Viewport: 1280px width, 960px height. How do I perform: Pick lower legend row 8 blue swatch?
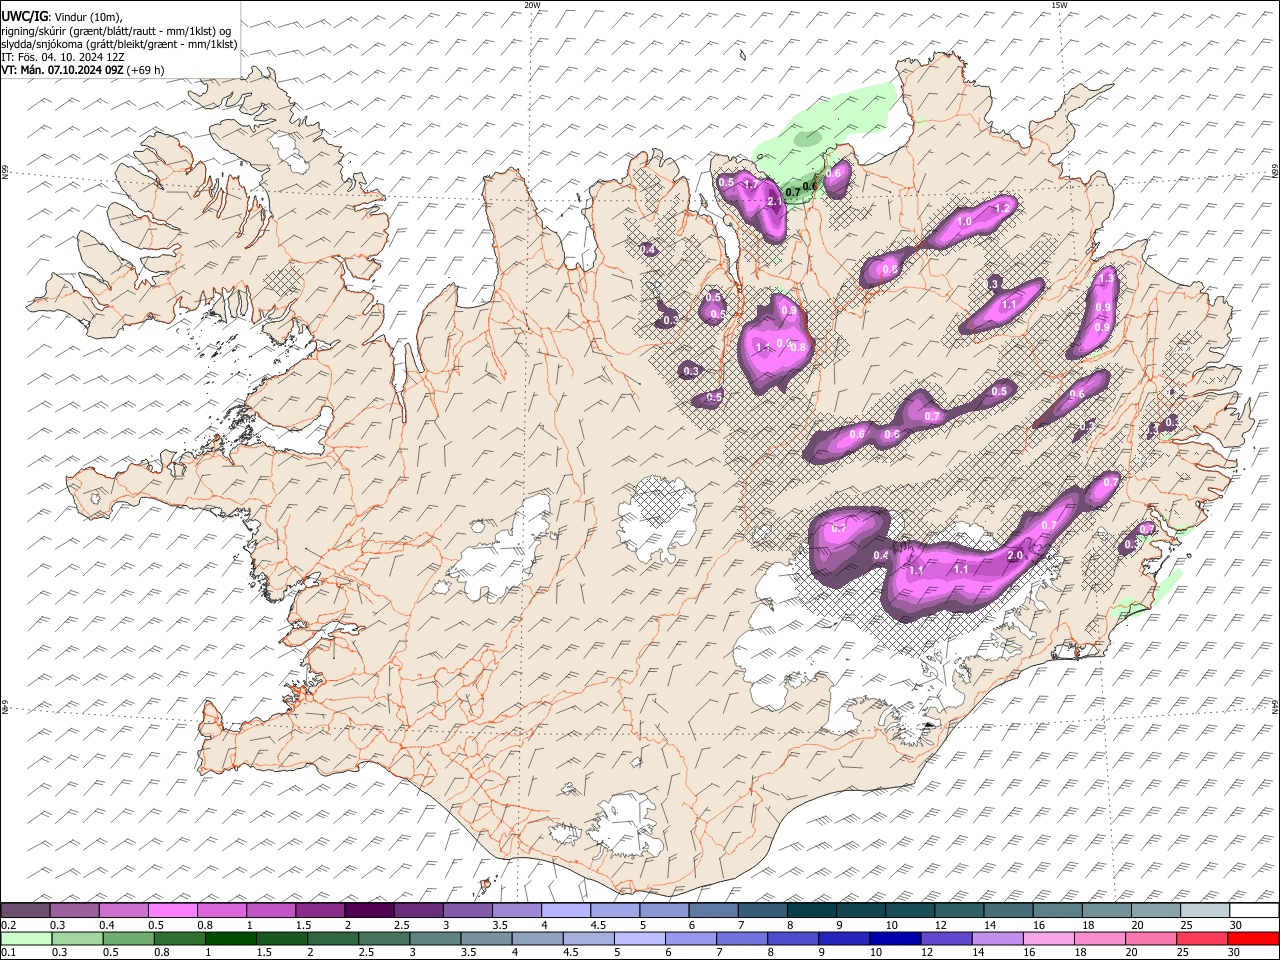click(x=792, y=938)
